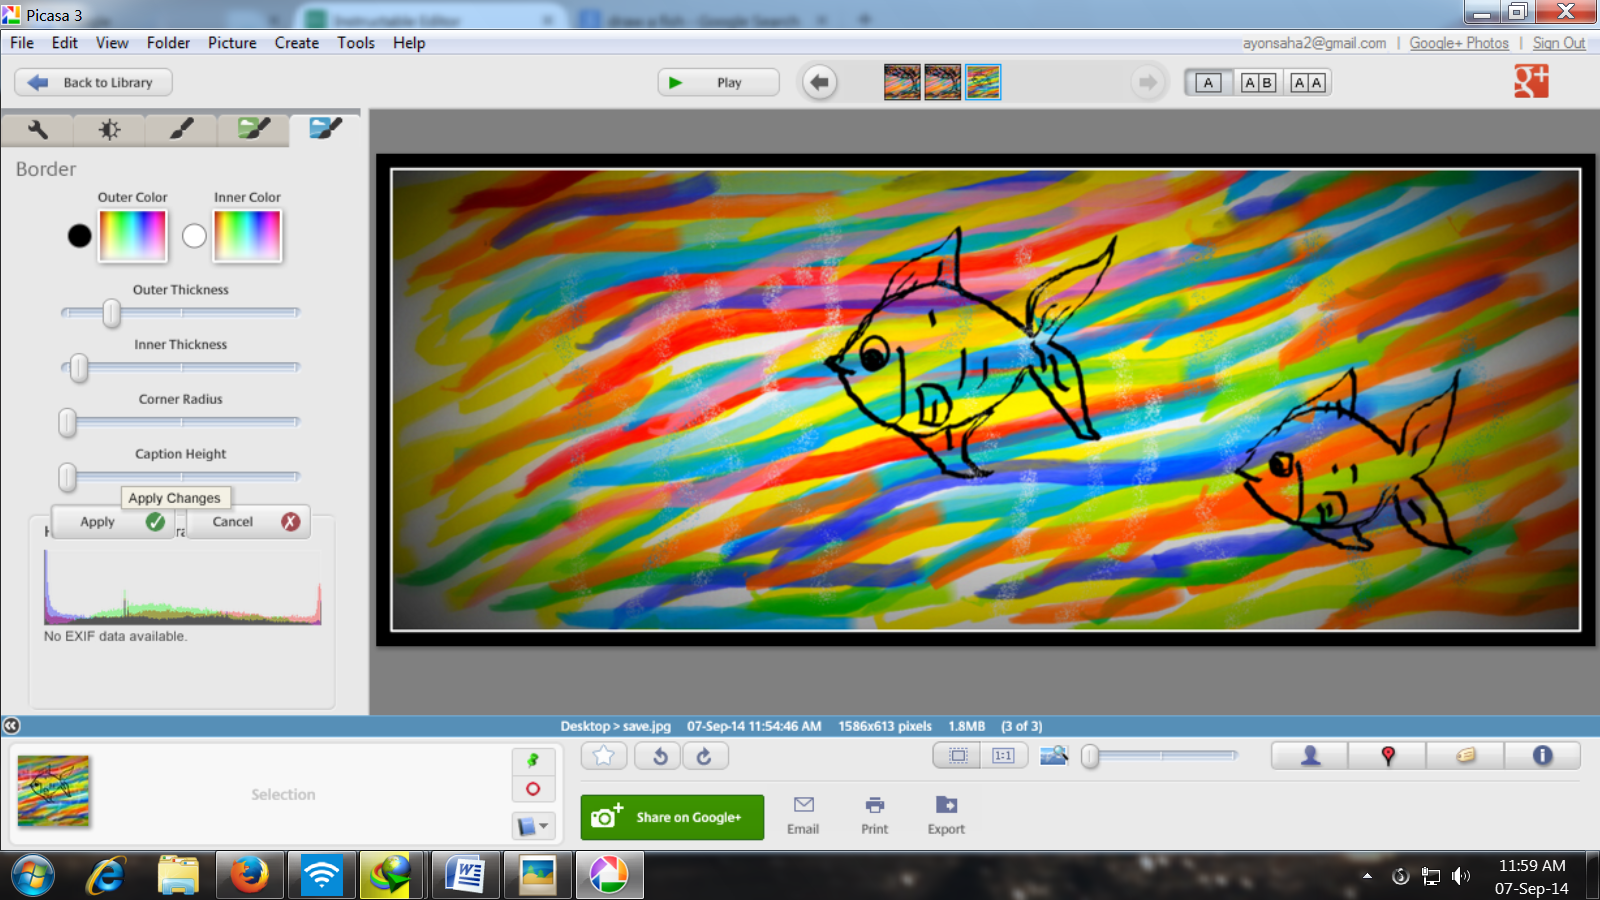The height and width of the screenshot is (900, 1600).
Task: Collapse the edit panel with double-arrow icon
Action: pos(11,726)
